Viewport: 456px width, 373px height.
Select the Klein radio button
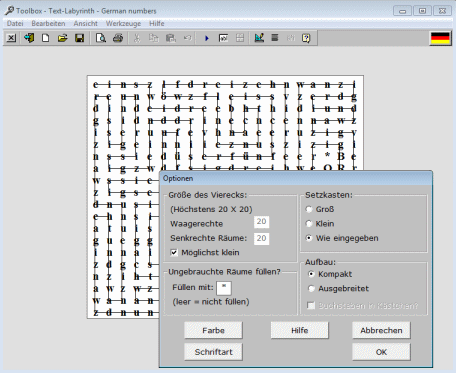[x=309, y=223]
